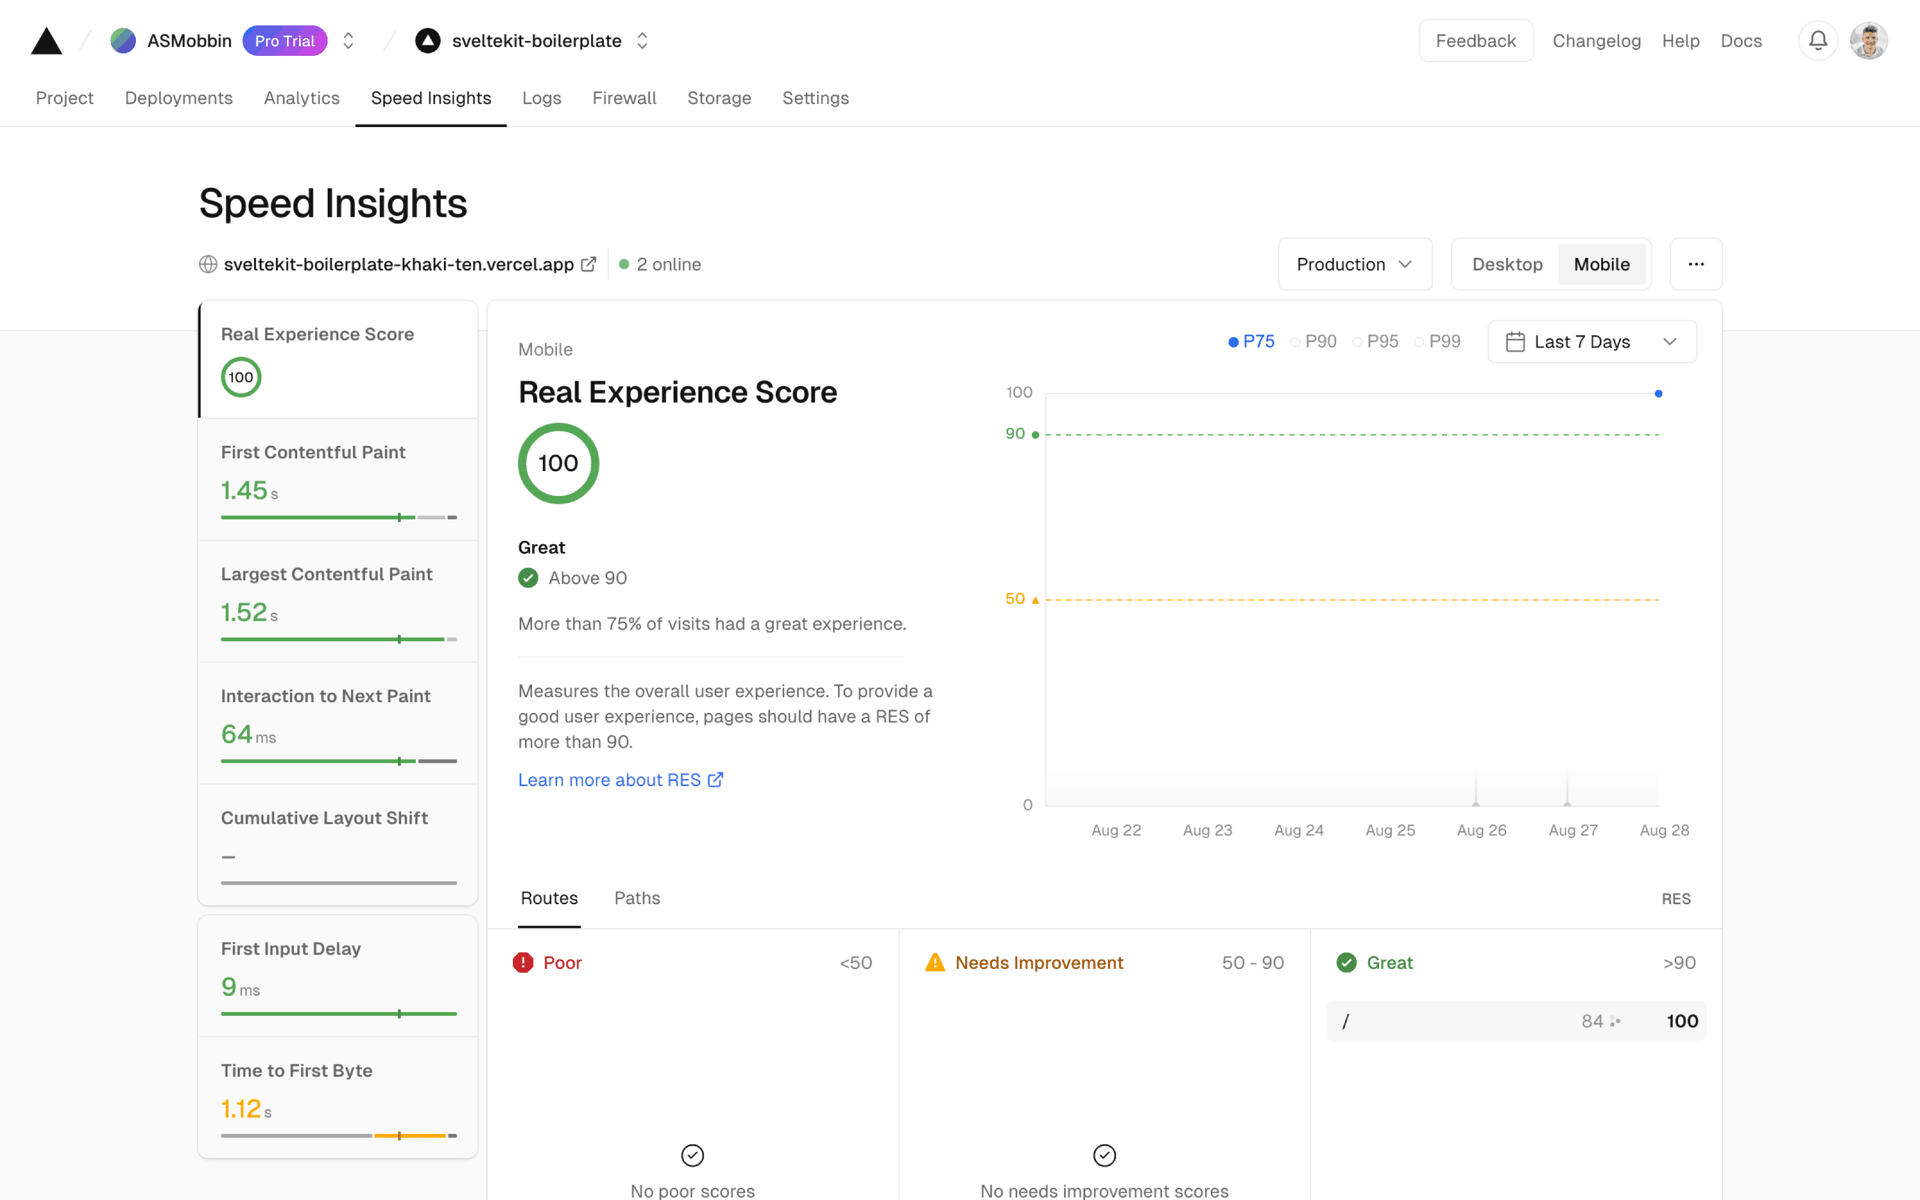Open the Last 7 Days date range dropdown
The height and width of the screenshot is (1200, 1920).
pyautogui.click(x=1592, y=342)
